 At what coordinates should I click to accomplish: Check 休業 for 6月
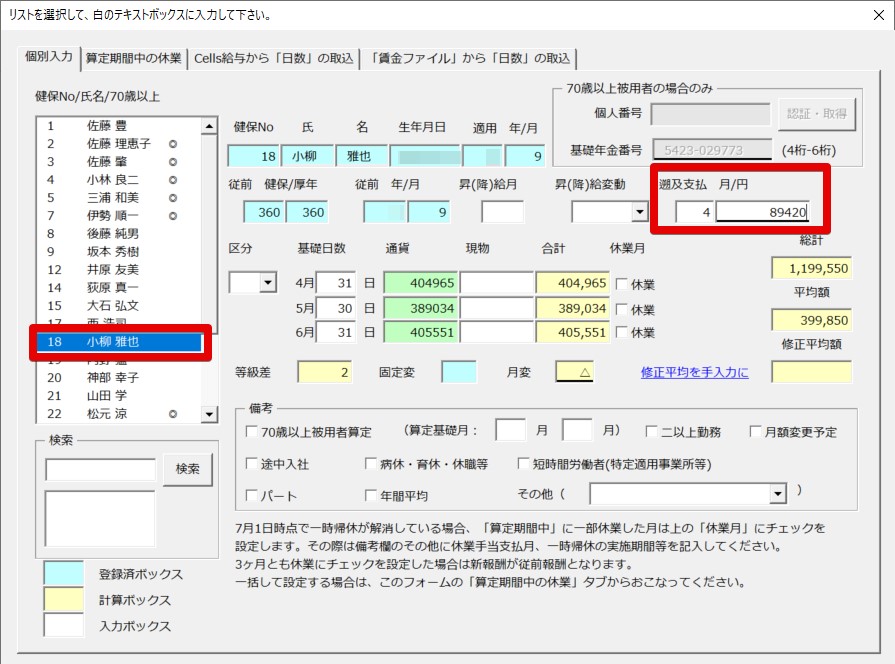click(622, 332)
